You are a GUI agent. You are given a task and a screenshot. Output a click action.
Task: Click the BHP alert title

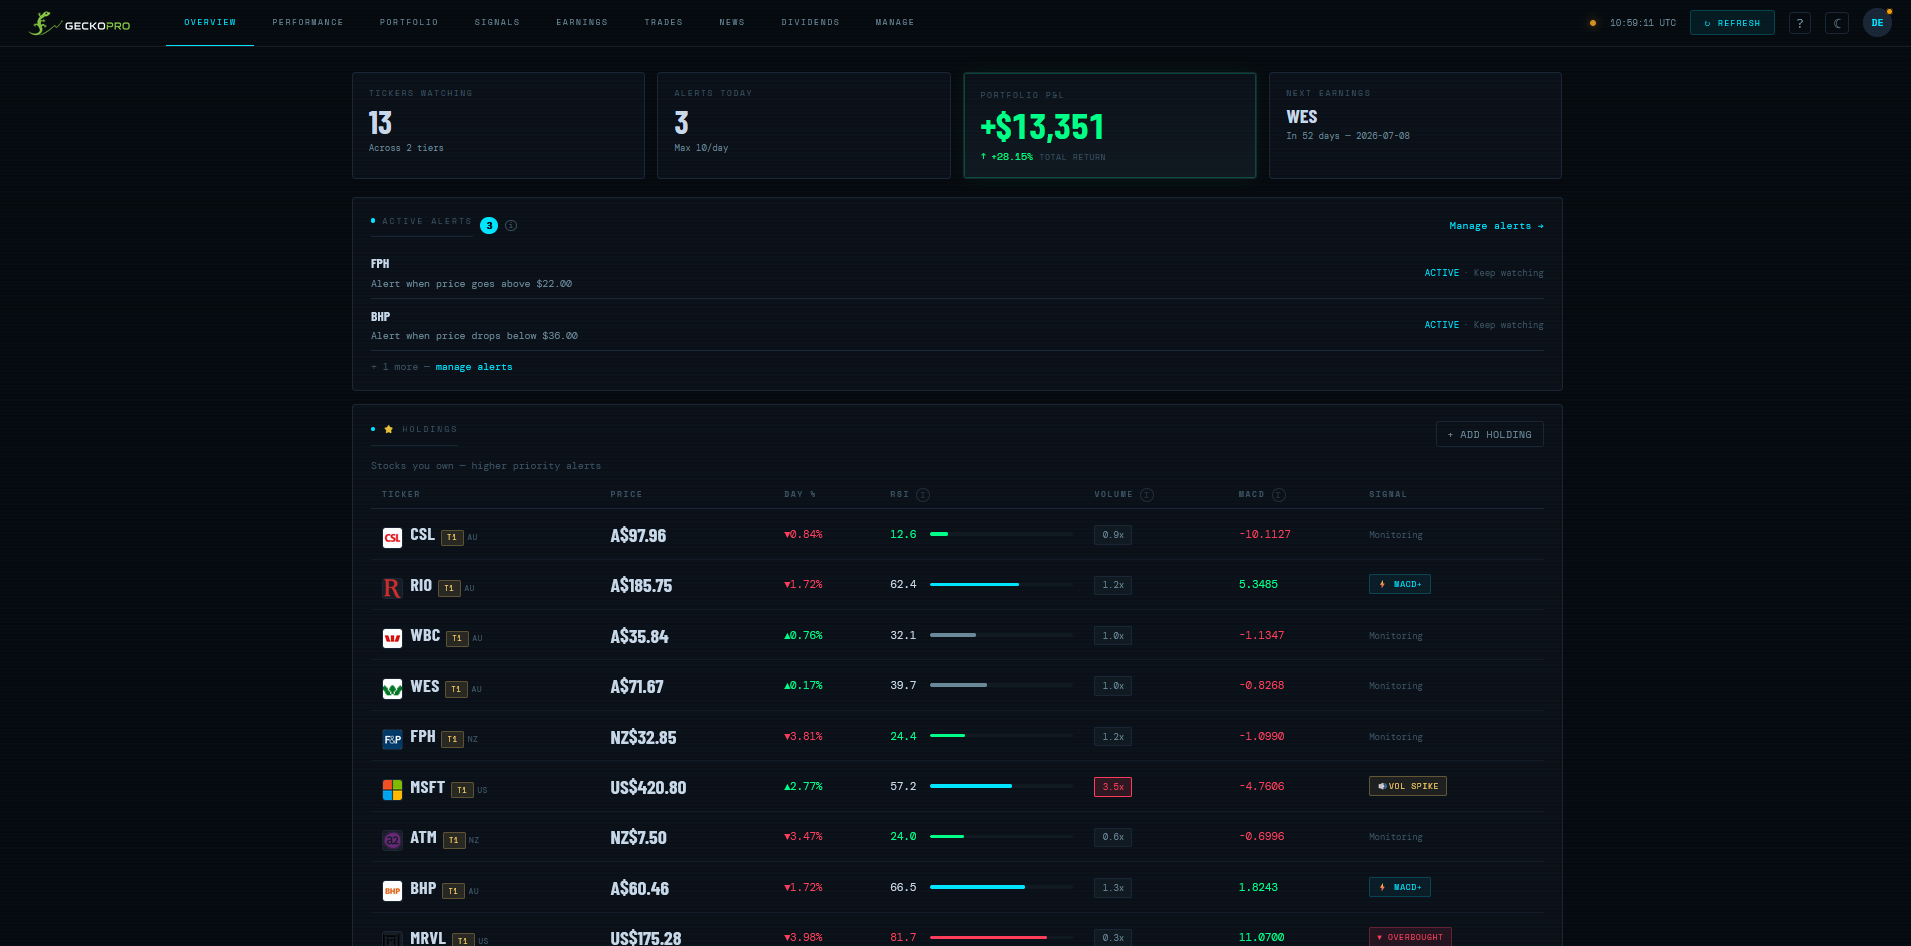(380, 317)
